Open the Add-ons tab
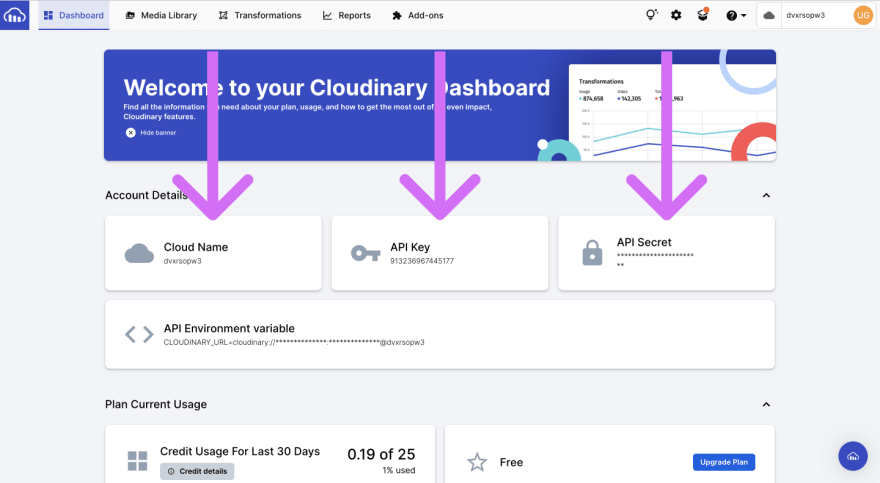This screenshot has height=483, width=880. tap(418, 15)
